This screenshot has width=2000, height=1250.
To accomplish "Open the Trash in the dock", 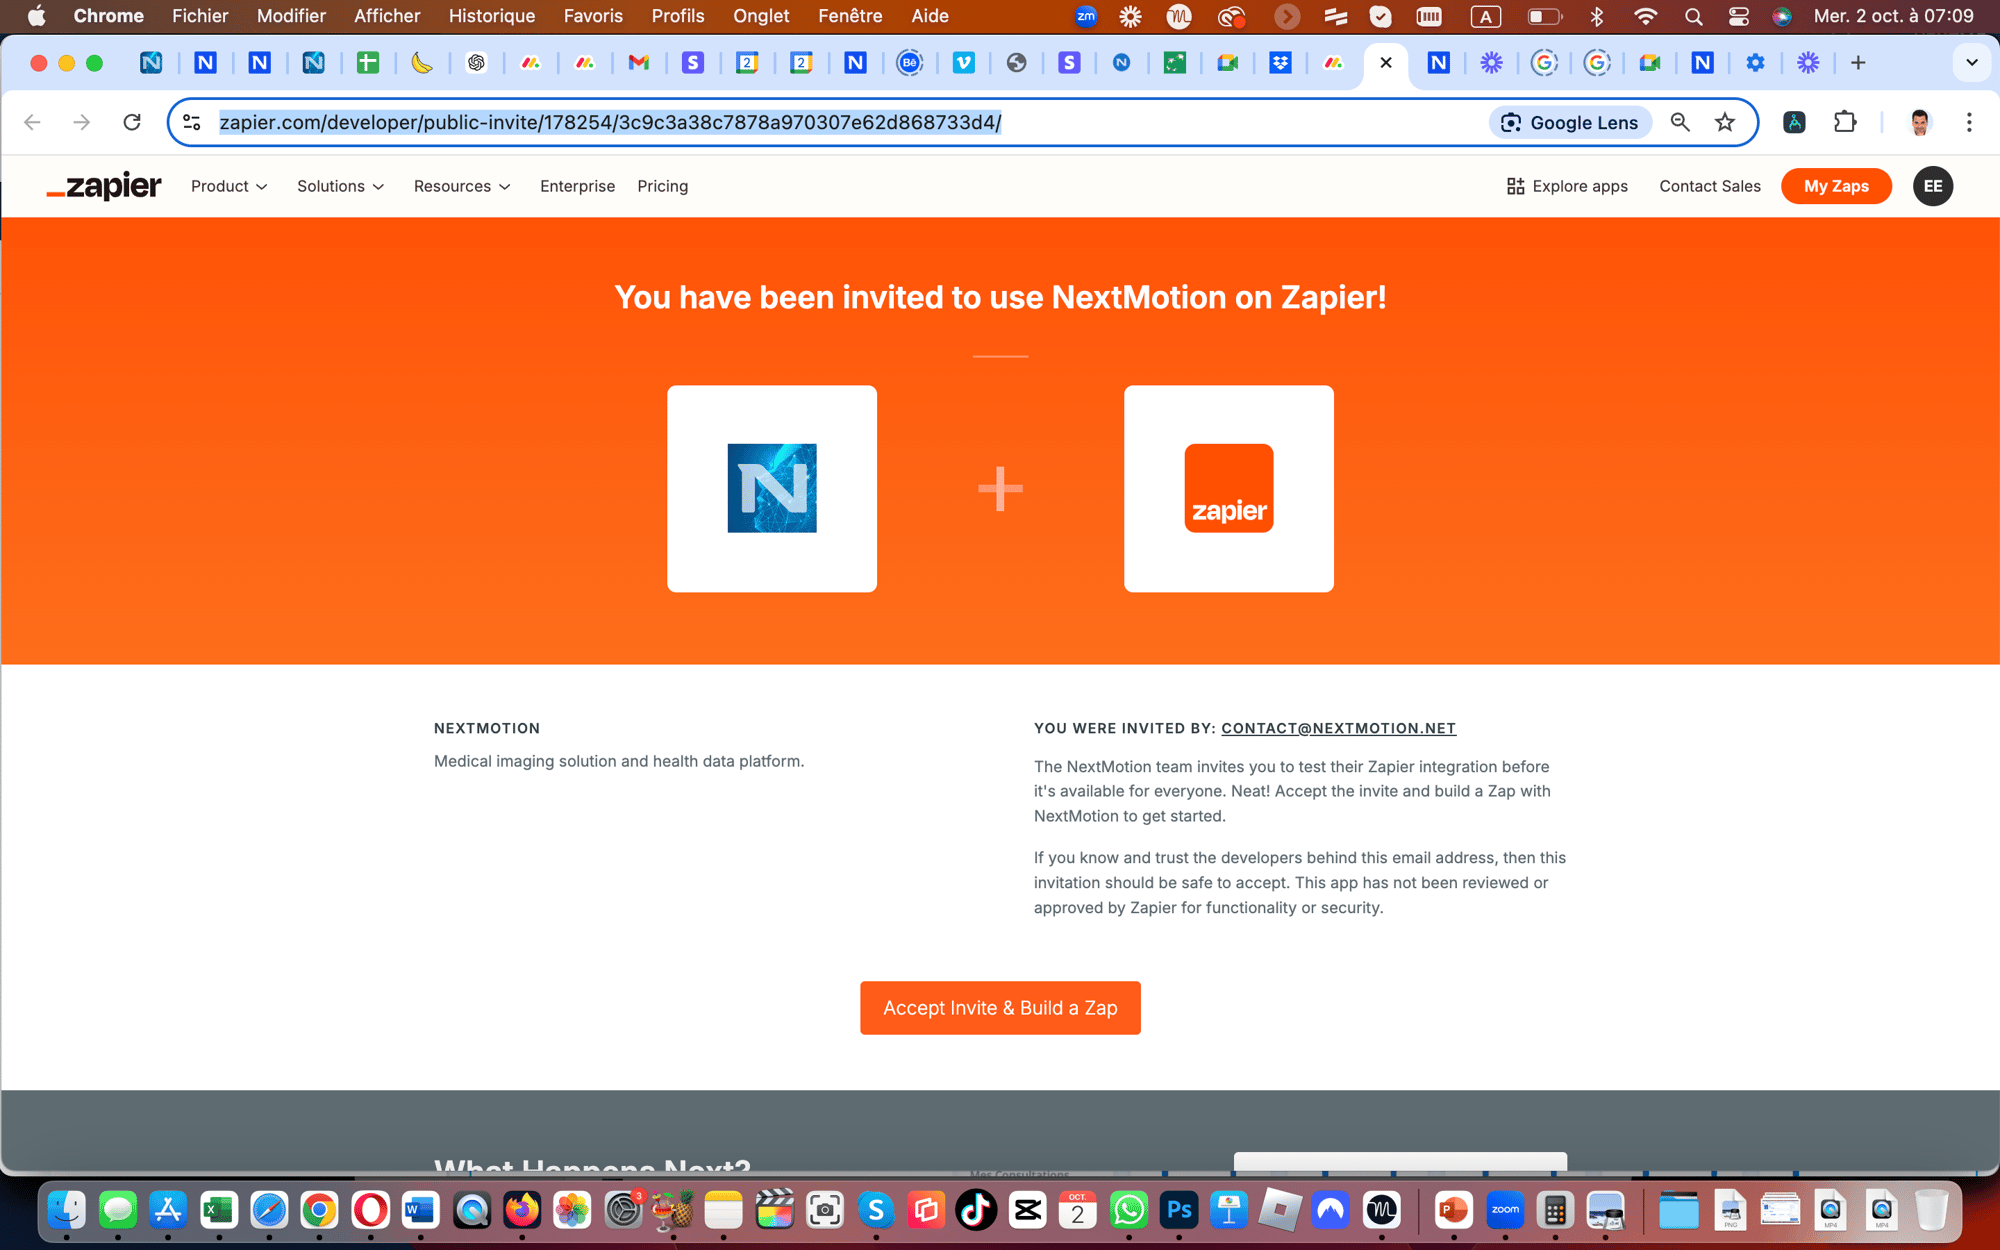I will pyautogui.click(x=1932, y=1211).
